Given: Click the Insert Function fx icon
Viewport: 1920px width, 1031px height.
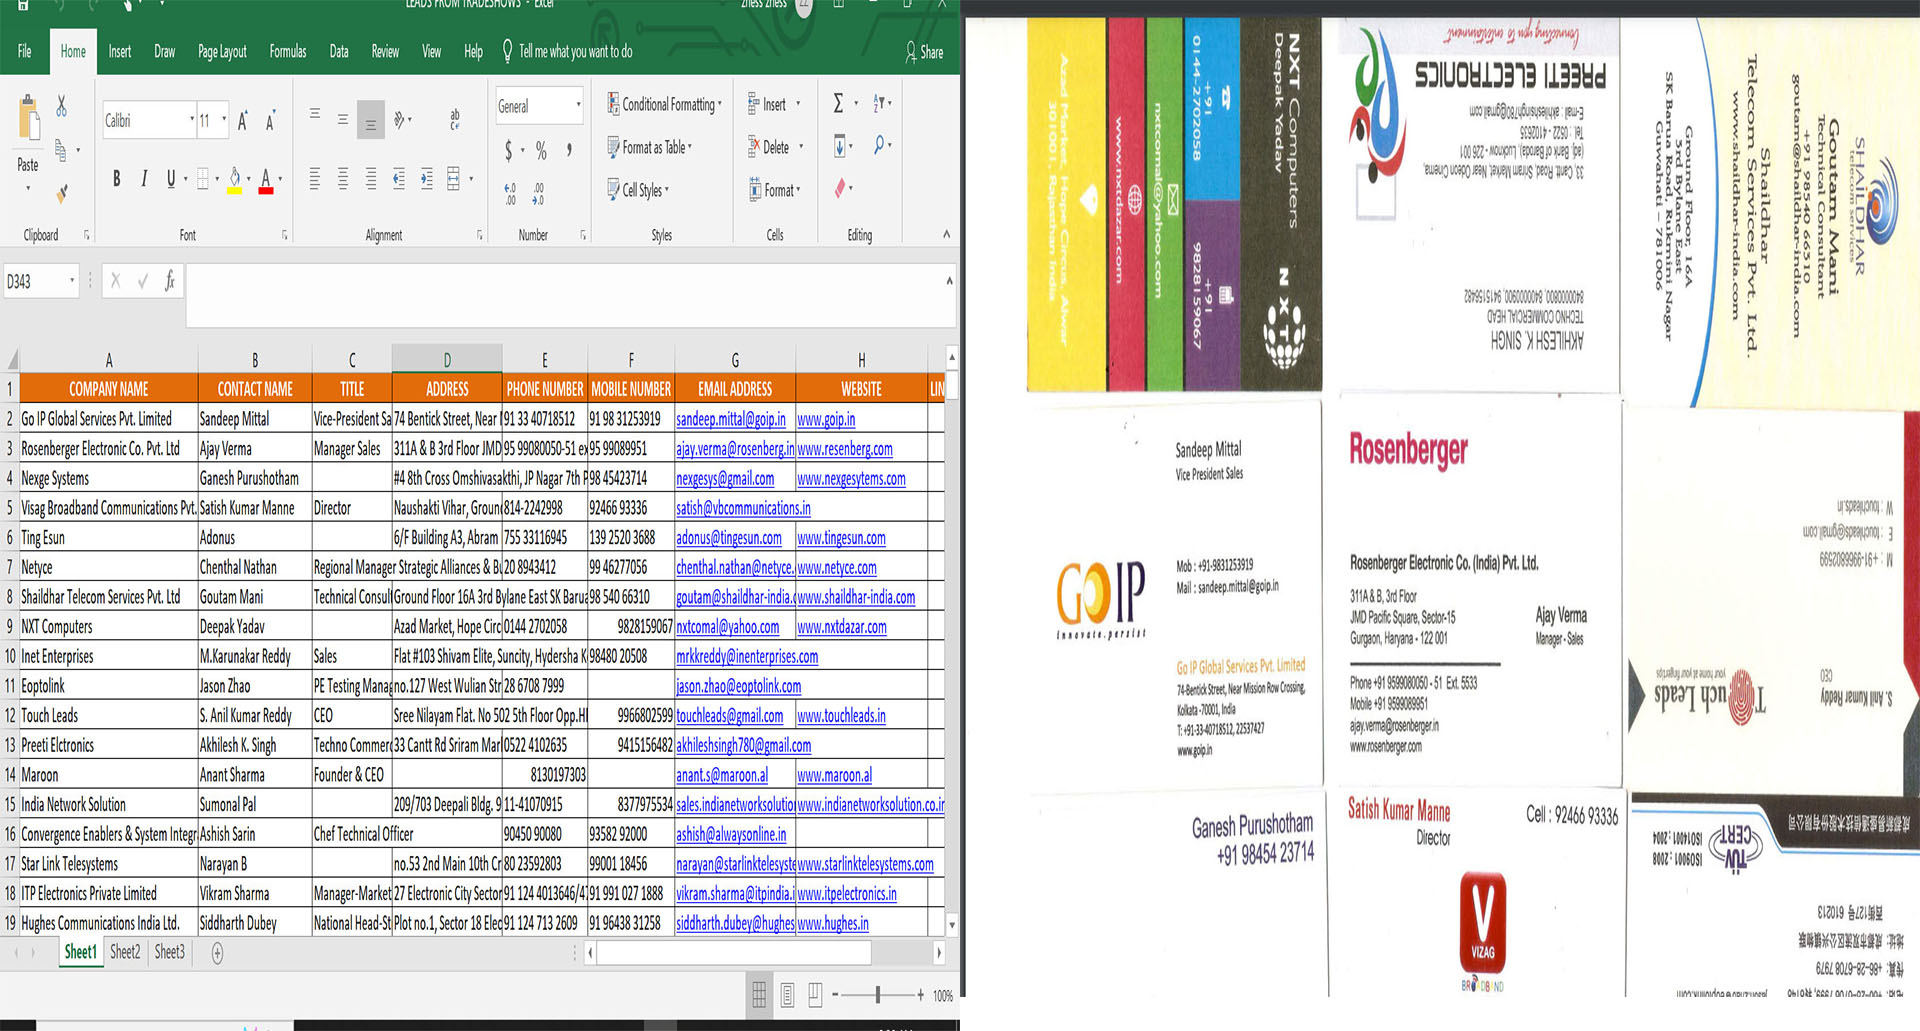Looking at the screenshot, I should coord(170,281).
